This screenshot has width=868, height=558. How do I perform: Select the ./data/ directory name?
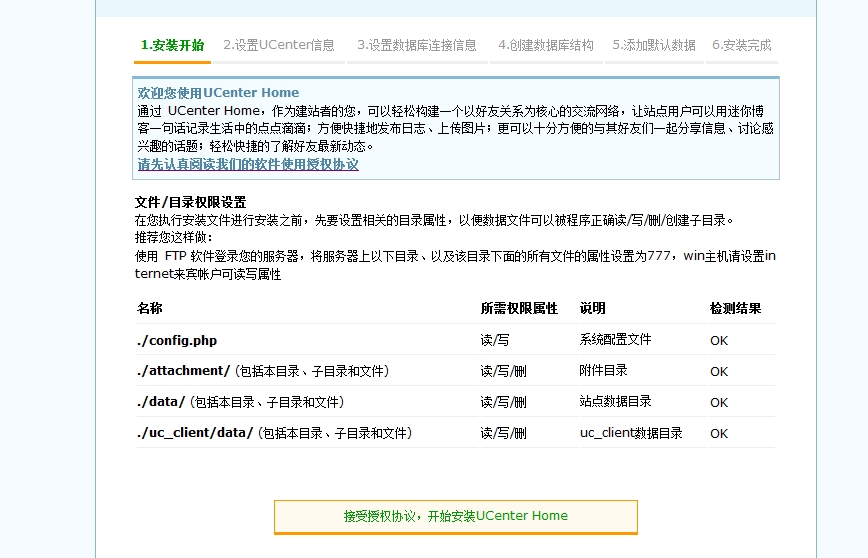tap(161, 402)
